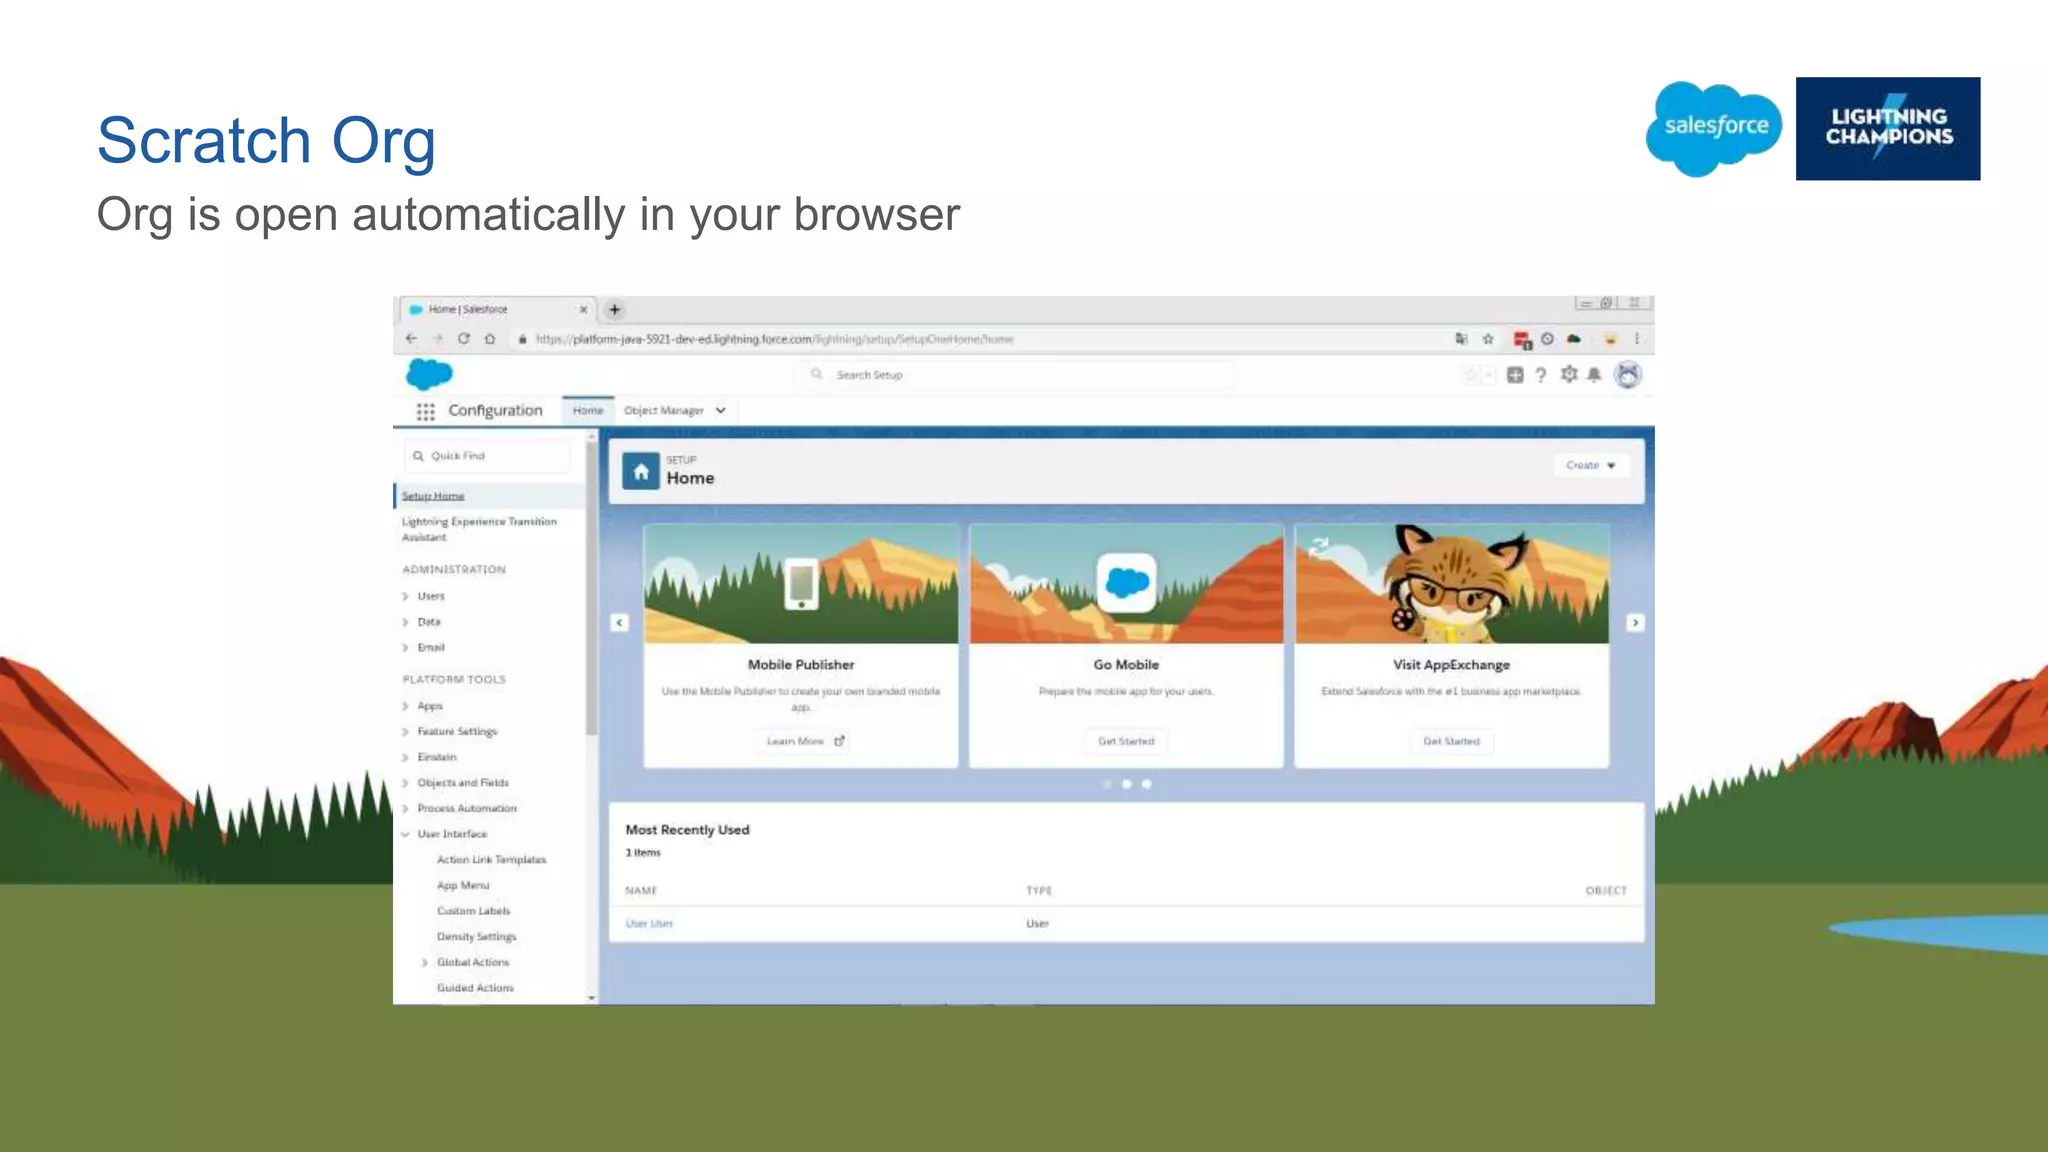Click the bookmark star icon
Image resolution: width=2048 pixels, height=1152 pixels.
coord(1488,339)
